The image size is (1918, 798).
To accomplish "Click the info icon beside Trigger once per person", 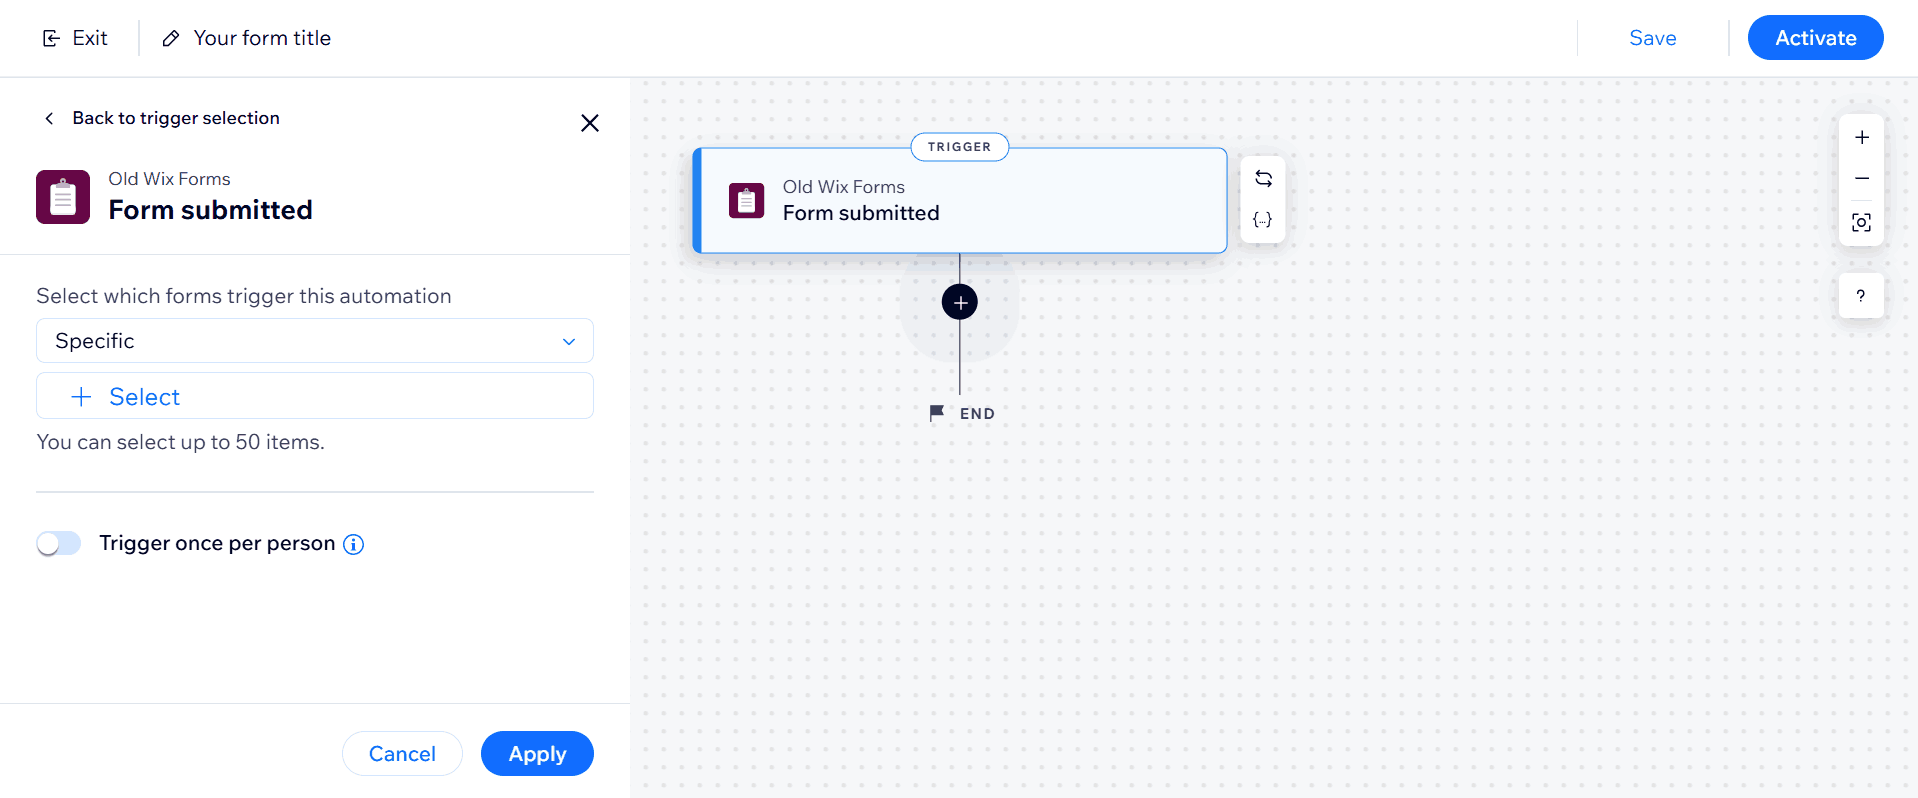I will pyautogui.click(x=354, y=544).
